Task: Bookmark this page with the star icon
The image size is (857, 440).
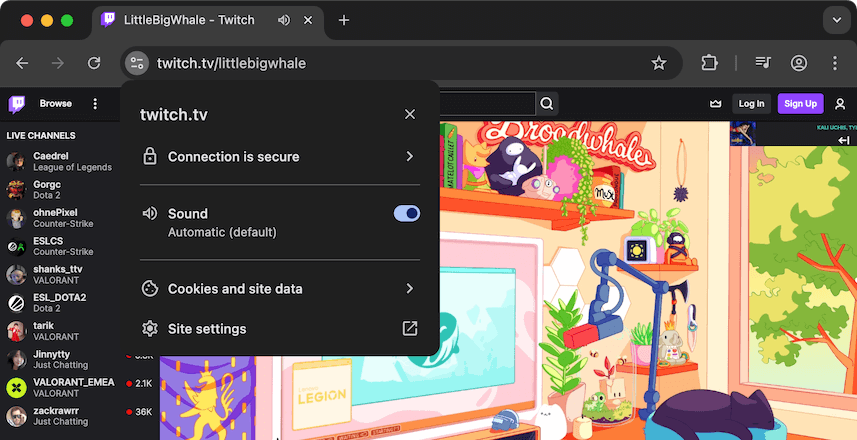Action: [659, 63]
